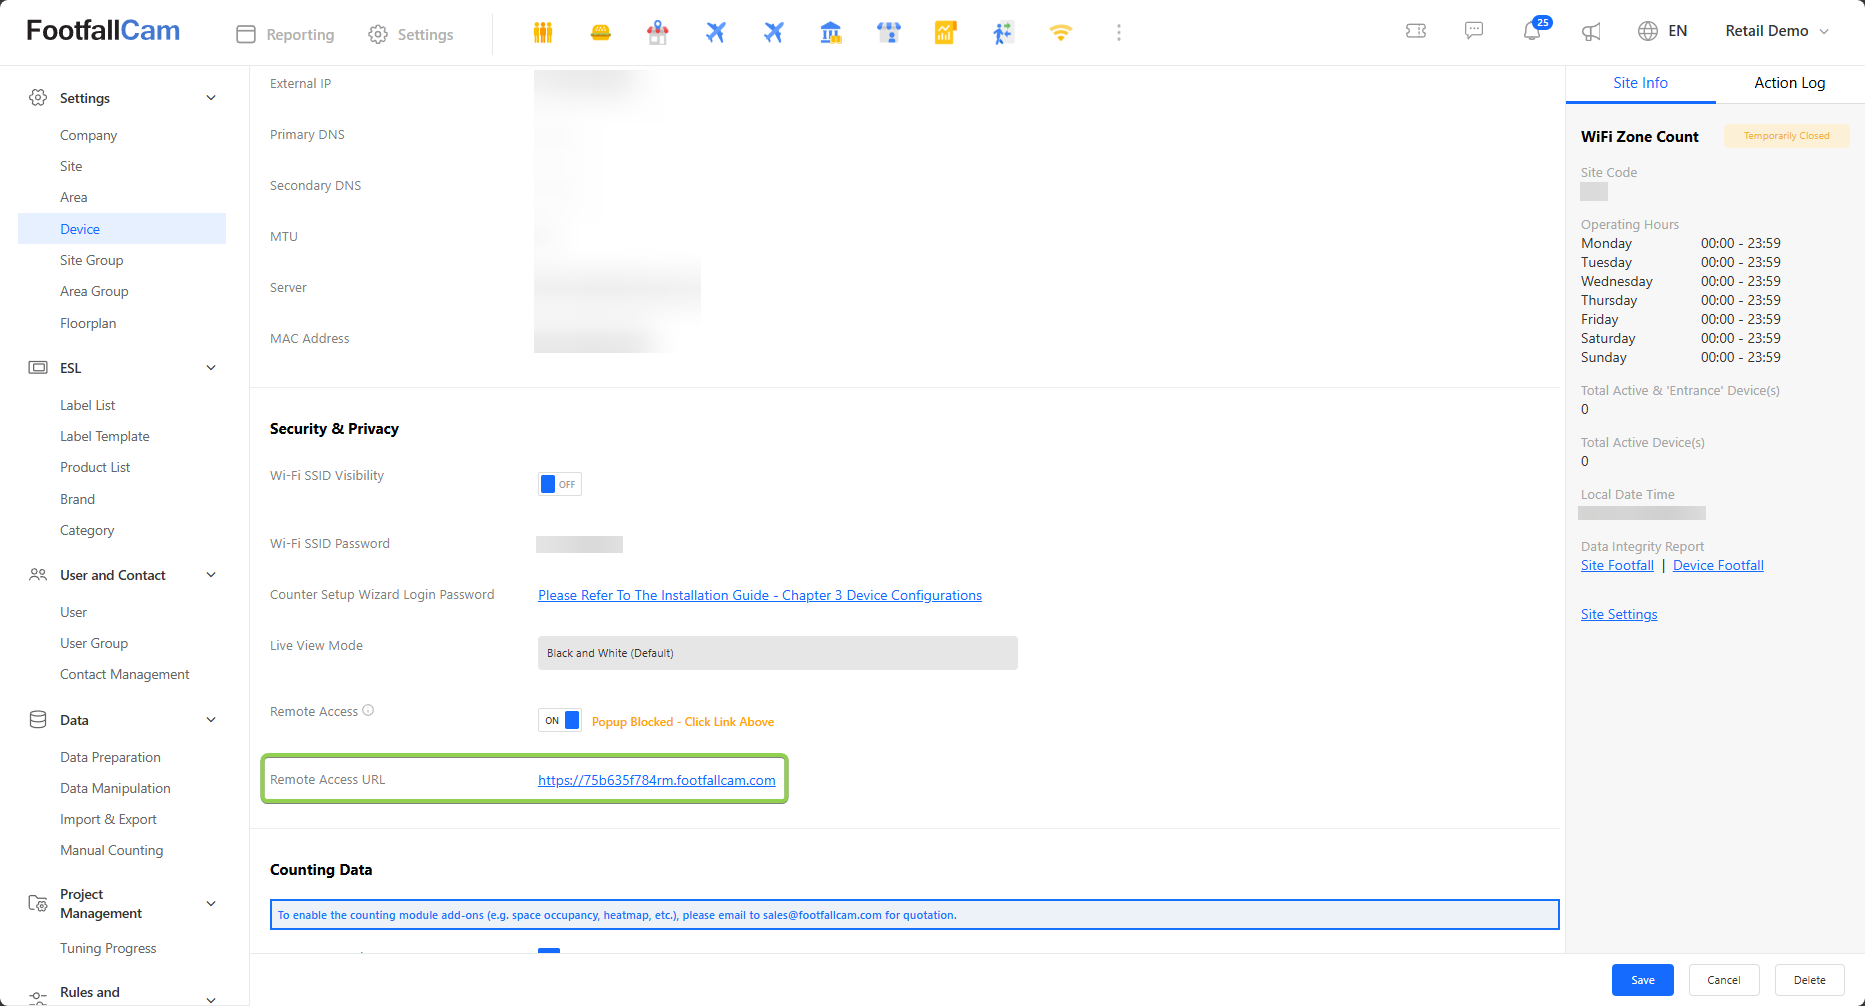Select Site Group in sidebar menu

click(x=92, y=260)
